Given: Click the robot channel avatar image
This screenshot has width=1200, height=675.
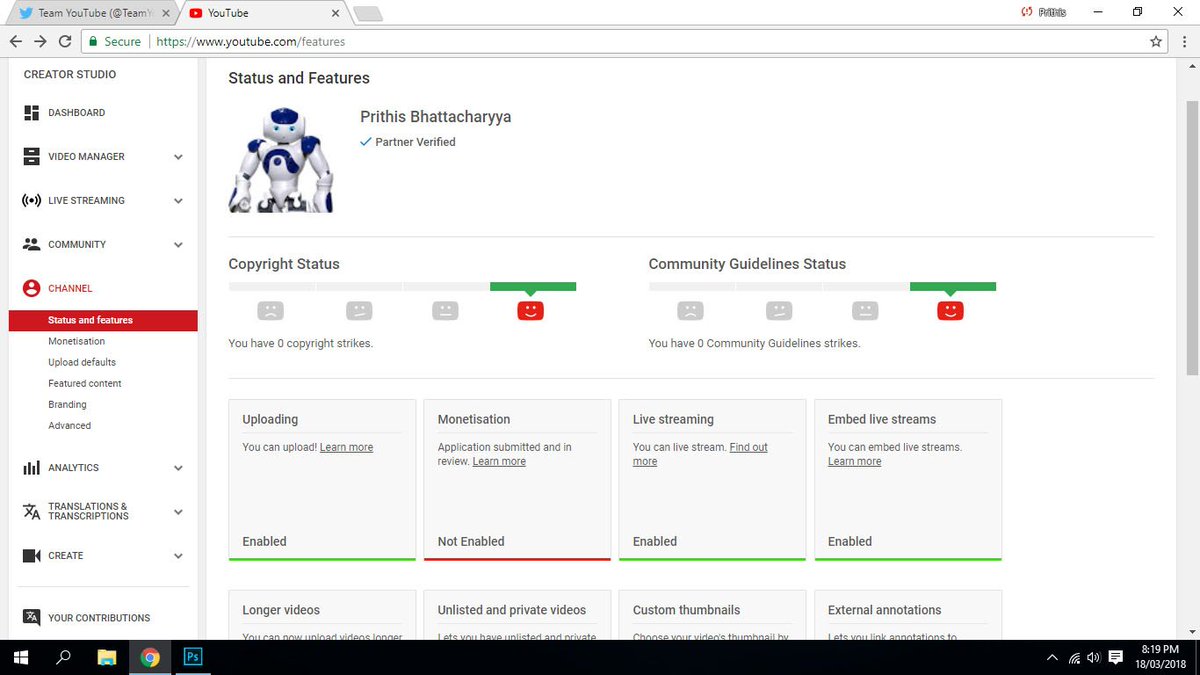Looking at the screenshot, I should click(x=280, y=158).
